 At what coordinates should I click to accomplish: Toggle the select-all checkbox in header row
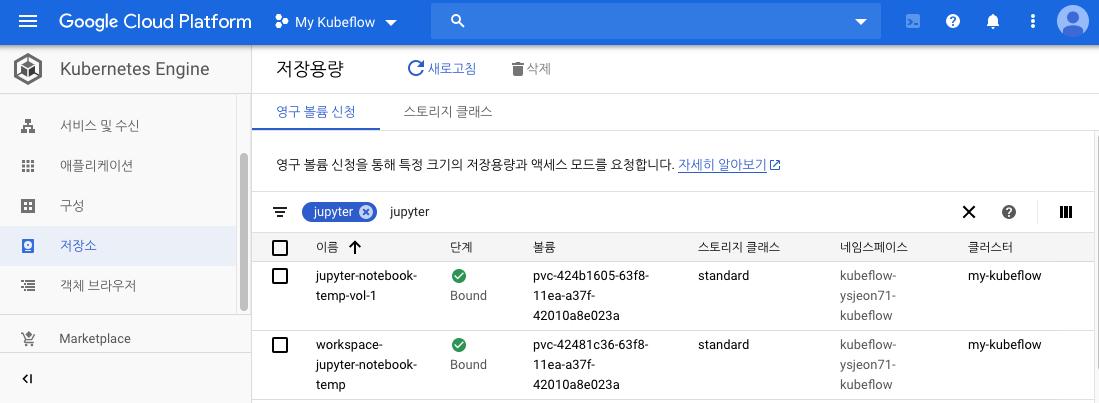(280, 247)
